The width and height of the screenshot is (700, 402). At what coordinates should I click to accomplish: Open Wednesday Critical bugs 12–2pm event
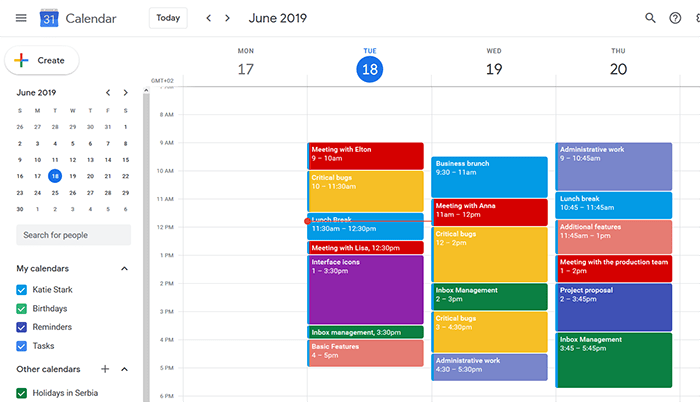489,255
